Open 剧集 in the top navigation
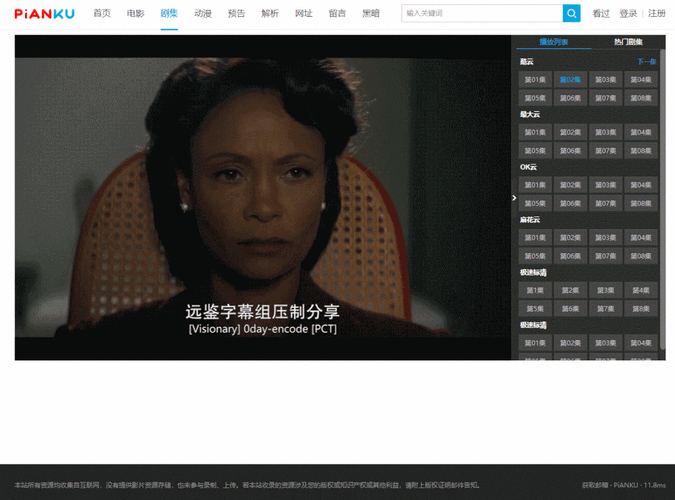Viewport: 675px width, 500px height. (x=169, y=13)
